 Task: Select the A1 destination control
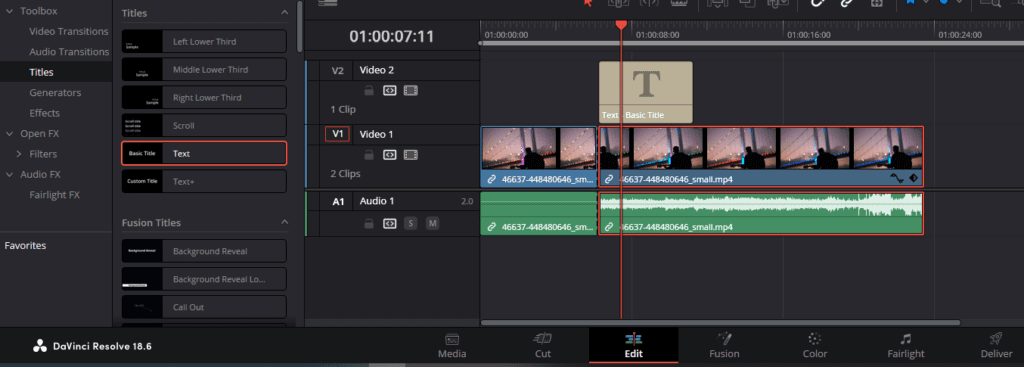[x=338, y=202]
